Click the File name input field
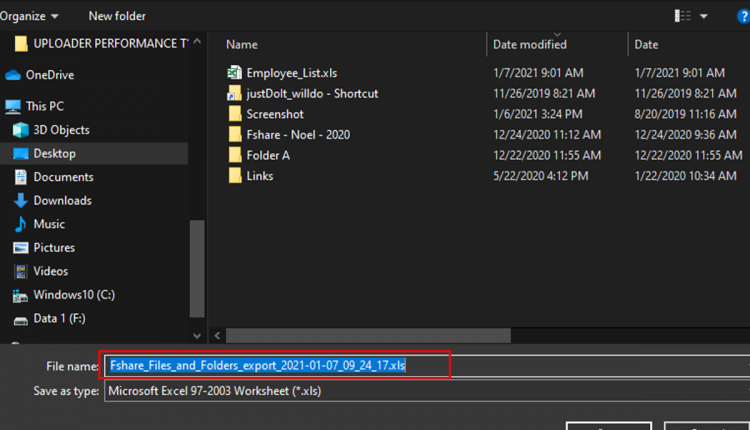This screenshot has width=750, height=430. 427,365
